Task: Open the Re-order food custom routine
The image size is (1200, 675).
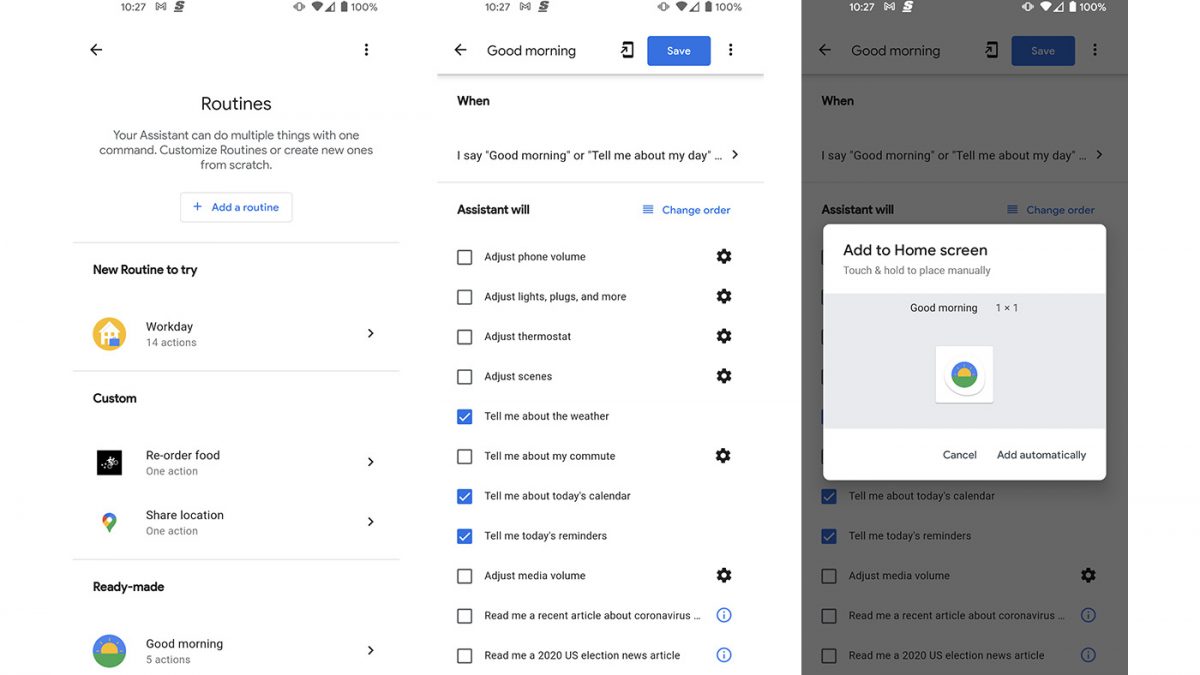Action: [x=183, y=462]
